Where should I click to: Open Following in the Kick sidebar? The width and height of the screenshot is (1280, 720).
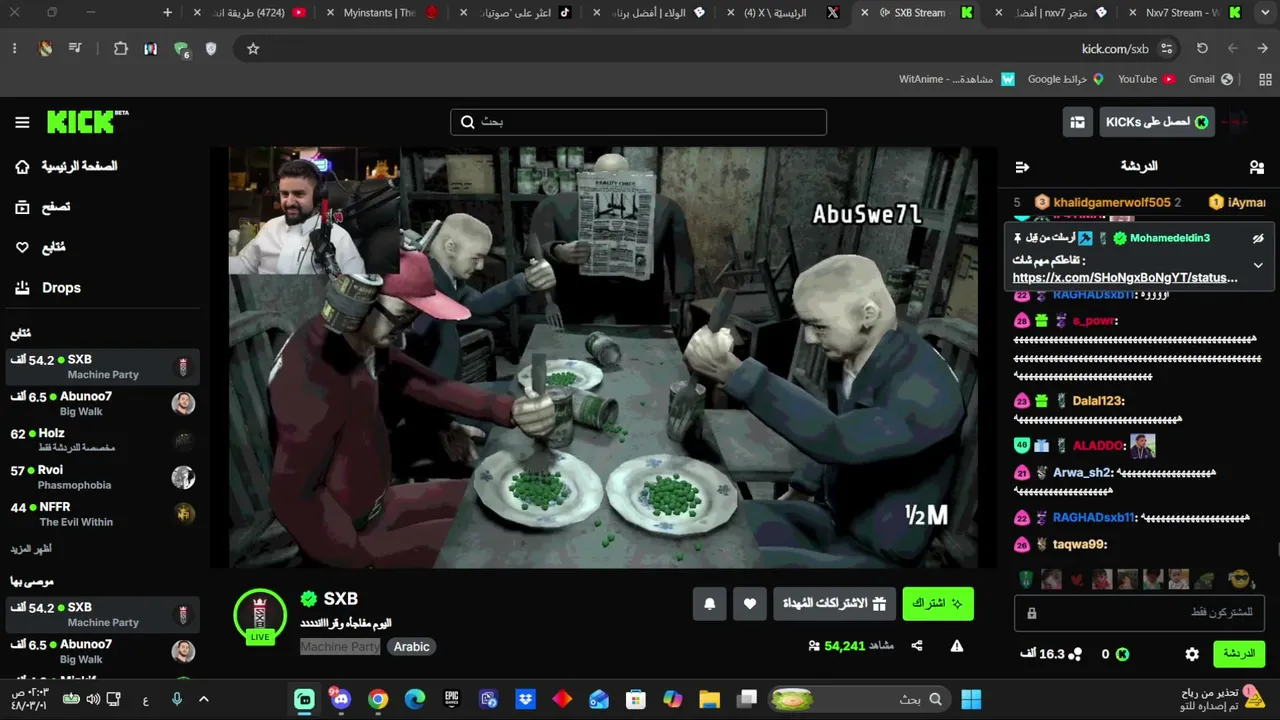pos(40,247)
